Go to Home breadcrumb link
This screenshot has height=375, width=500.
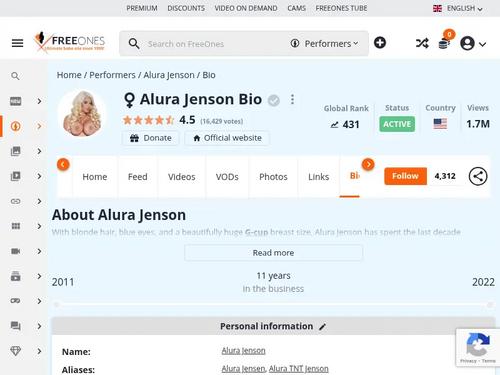coord(69,75)
